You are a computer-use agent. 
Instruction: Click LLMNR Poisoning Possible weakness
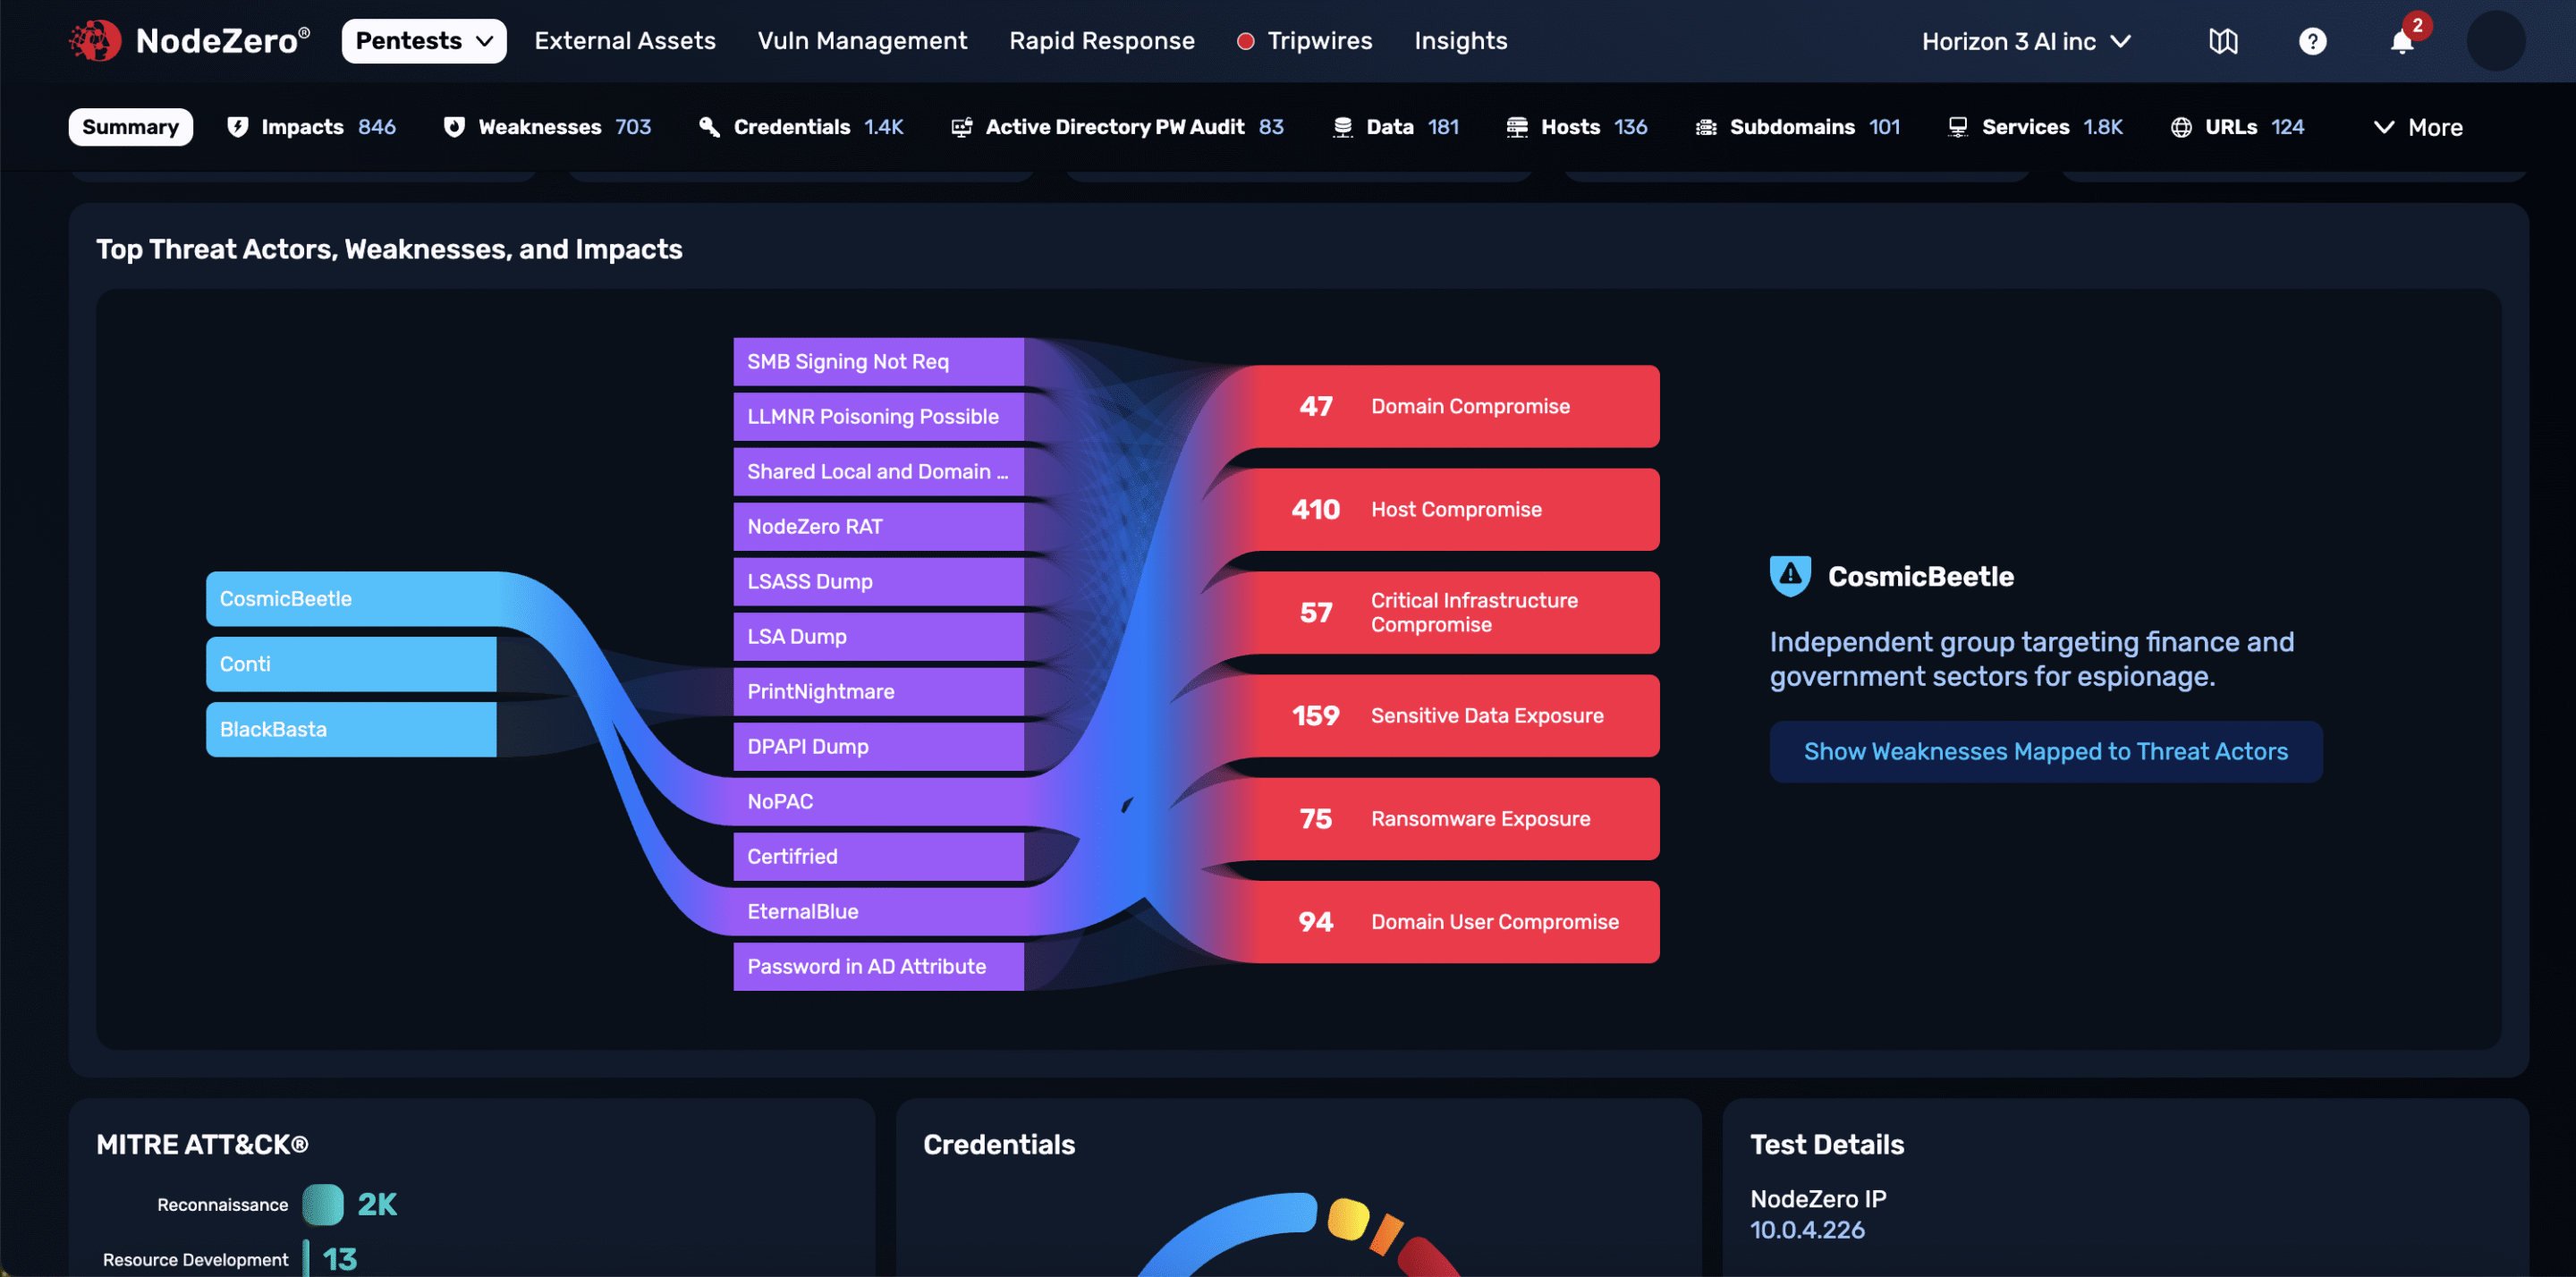tap(878, 416)
